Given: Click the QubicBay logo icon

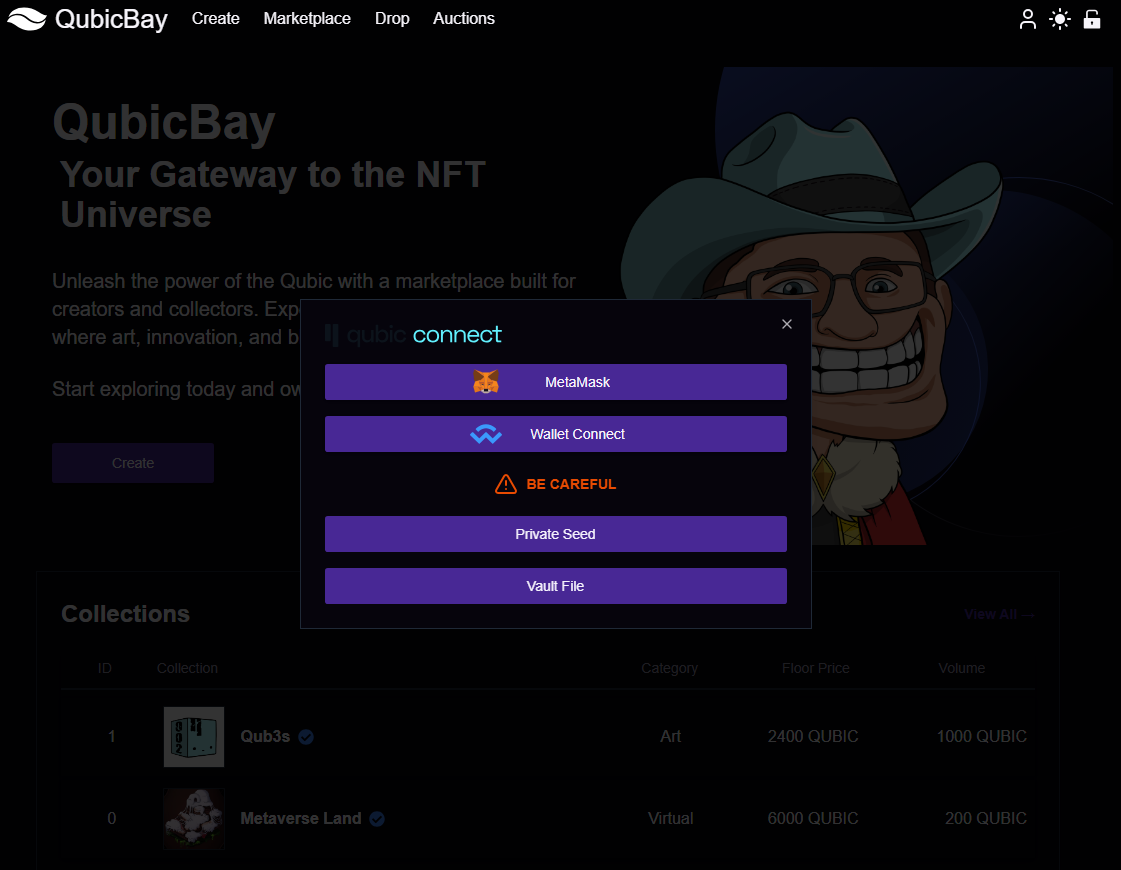Looking at the screenshot, I should tap(27, 18).
